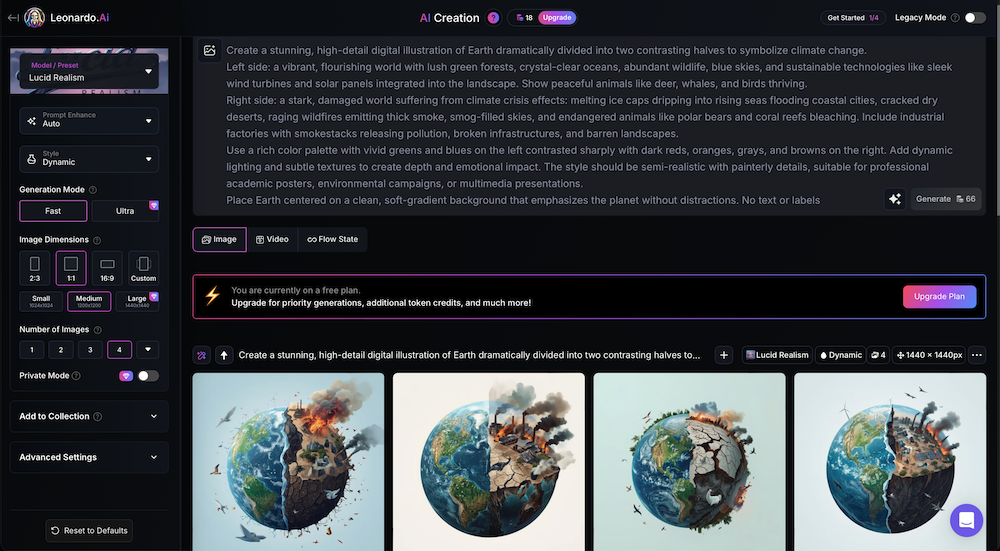Toggle Legacy Mode switch
Image resolution: width=1000 pixels, height=551 pixels.
tap(974, 18)
